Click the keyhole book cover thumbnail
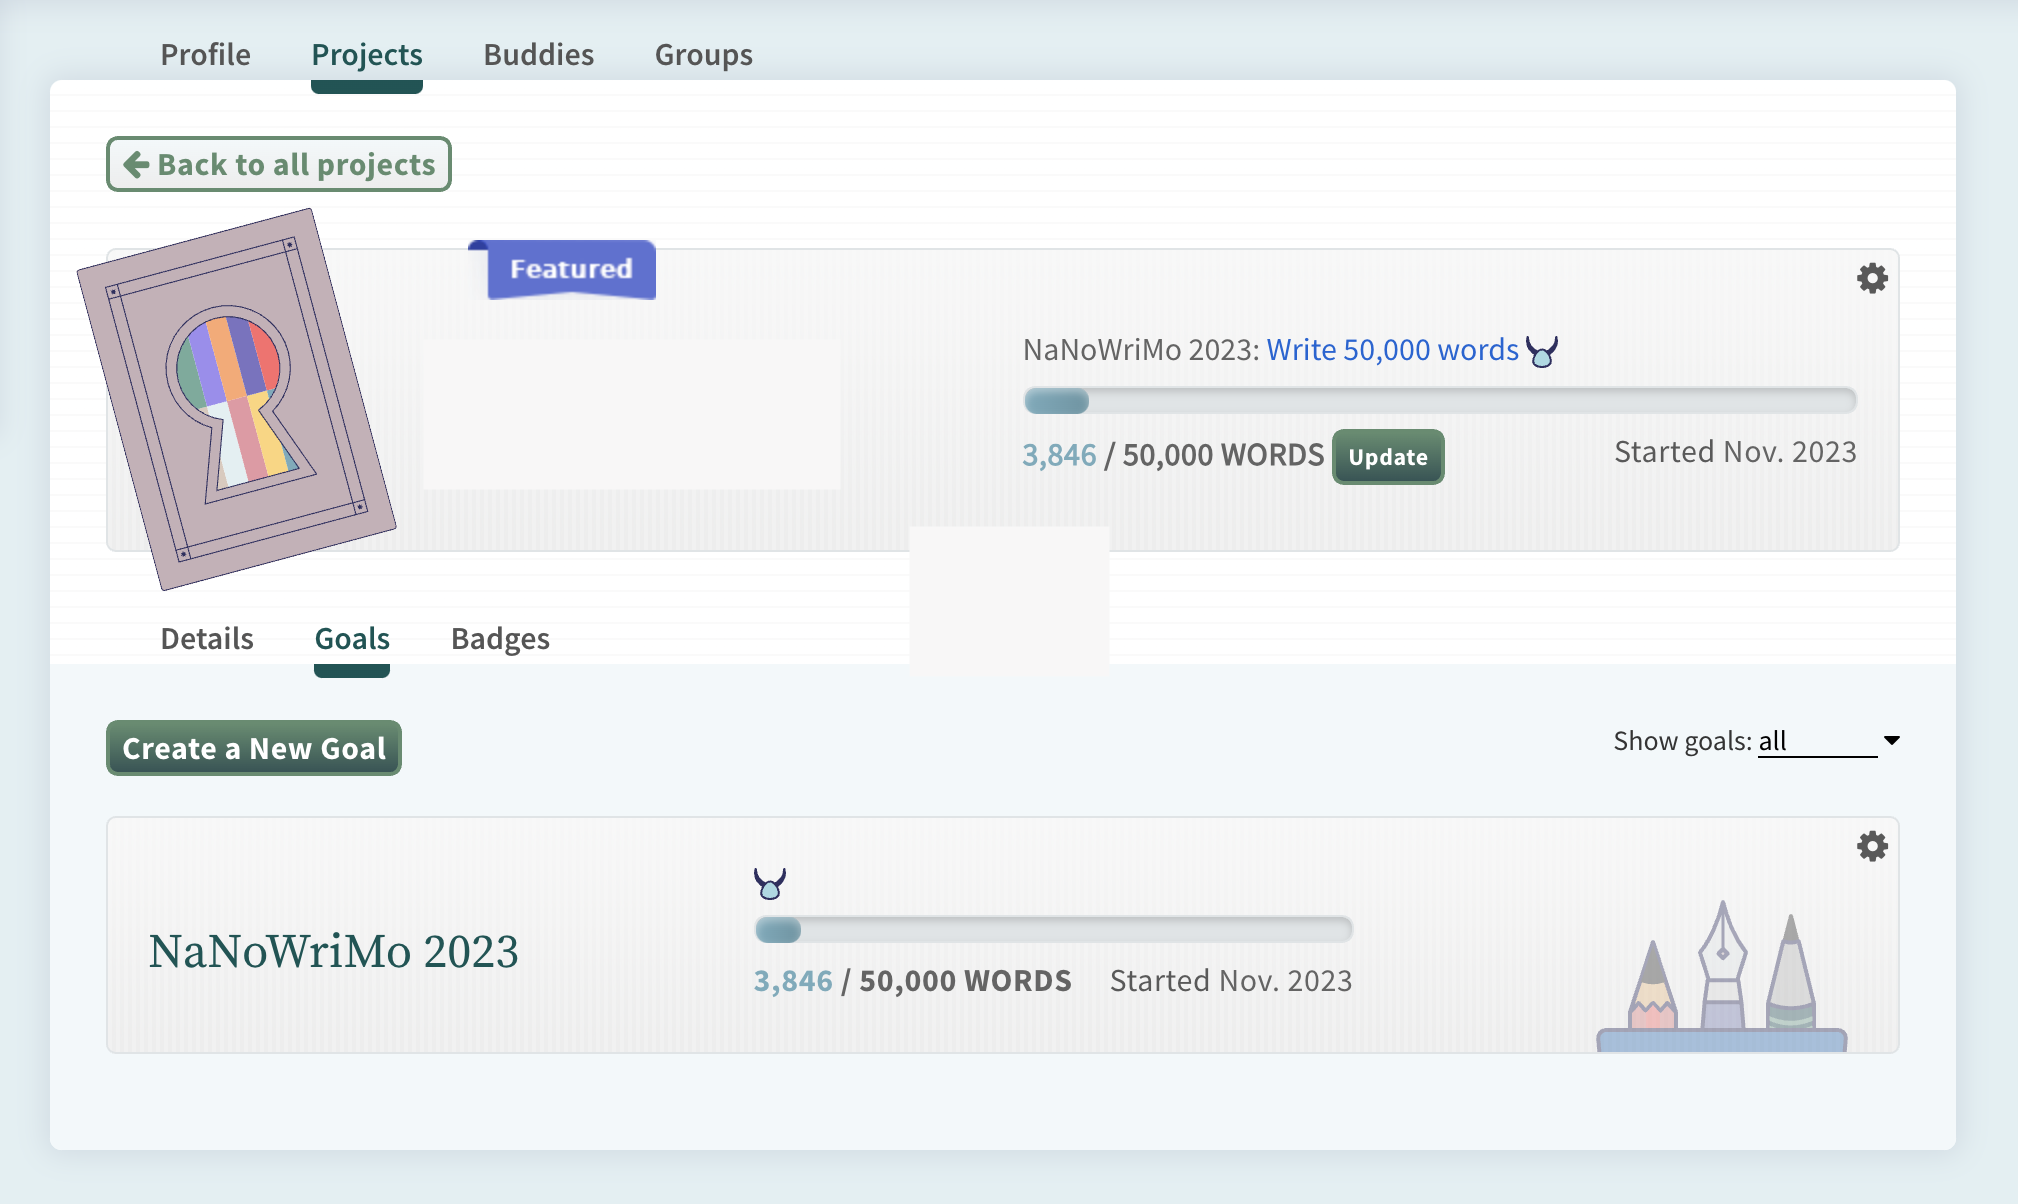This screenshot has height=1204, width=2018. [237, 399]
